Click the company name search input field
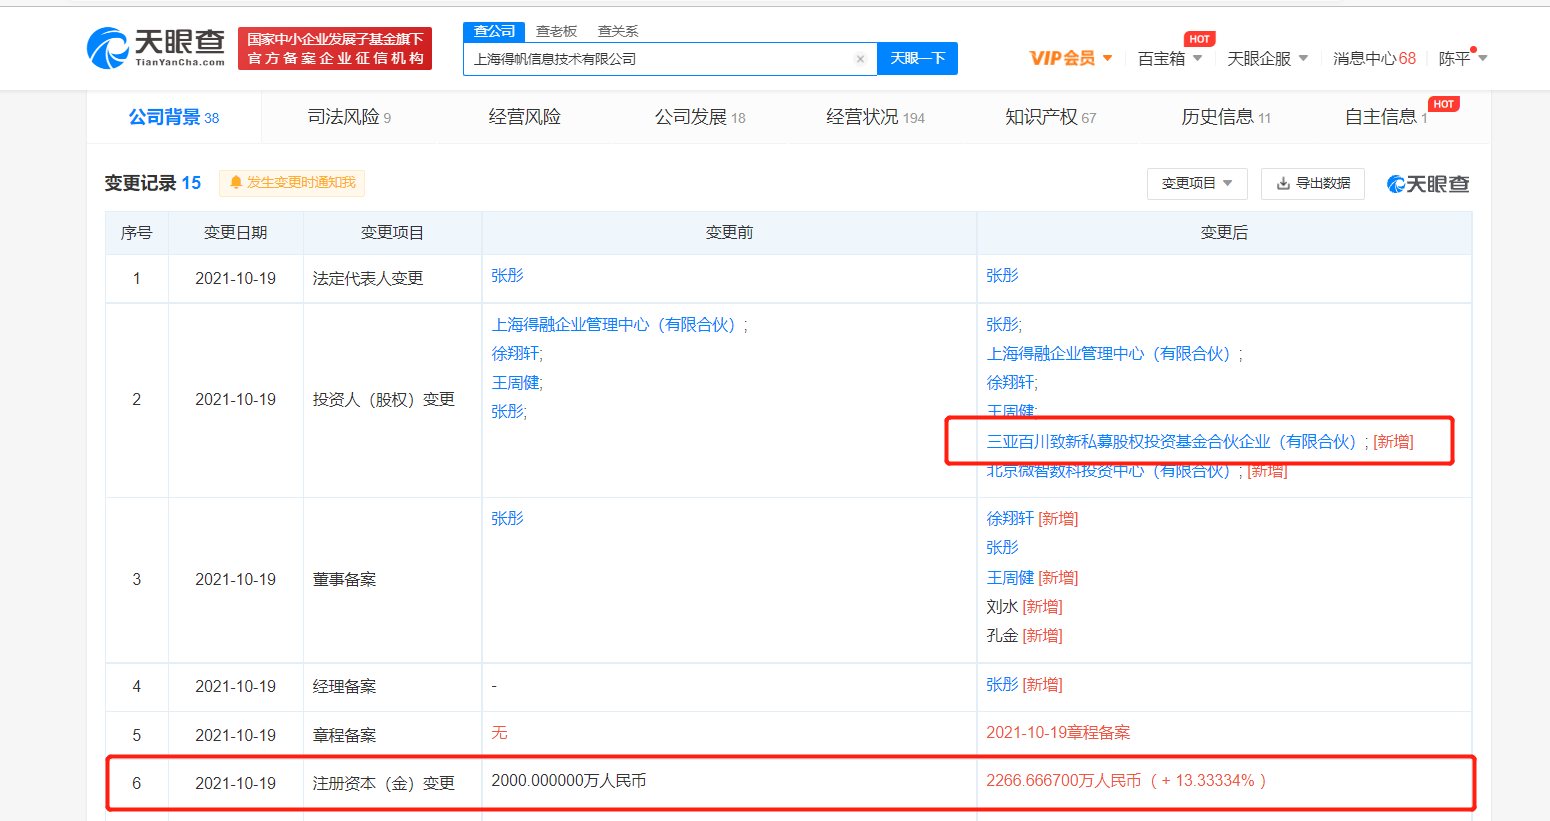1550x821 pixels. tap(660, 59)
